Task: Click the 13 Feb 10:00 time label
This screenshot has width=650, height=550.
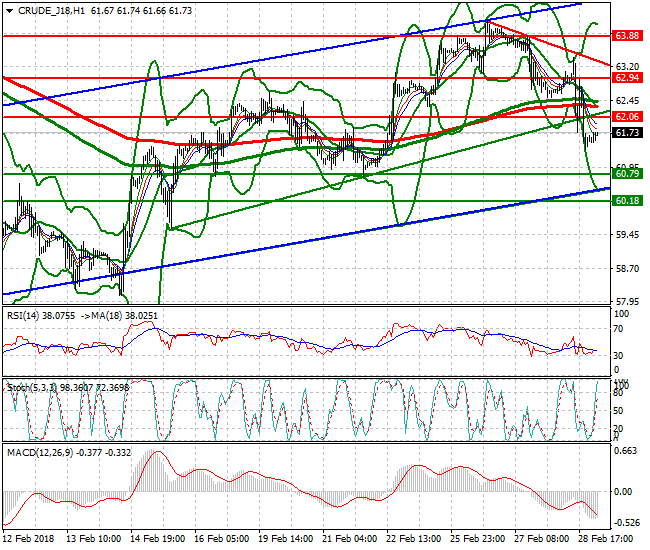Action: pos(94,539)
